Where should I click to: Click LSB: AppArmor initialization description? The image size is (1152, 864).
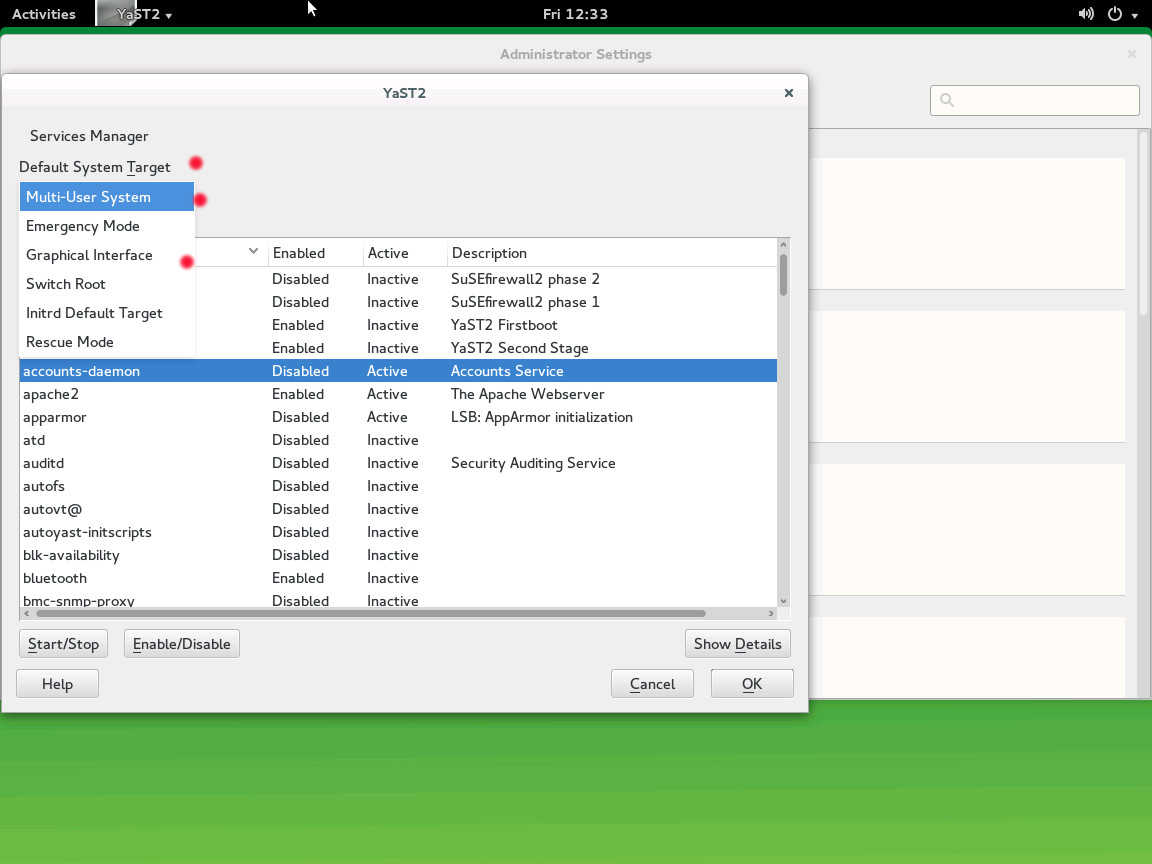coord(541,417)
